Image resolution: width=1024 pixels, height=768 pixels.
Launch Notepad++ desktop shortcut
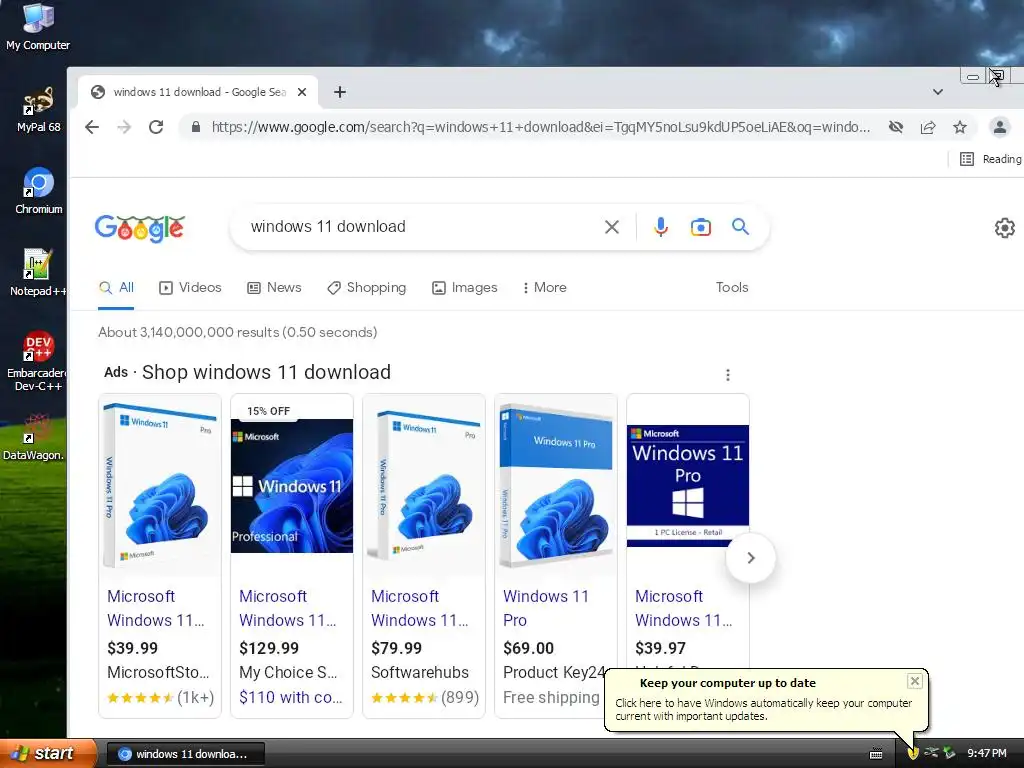(x=37, y=272)
